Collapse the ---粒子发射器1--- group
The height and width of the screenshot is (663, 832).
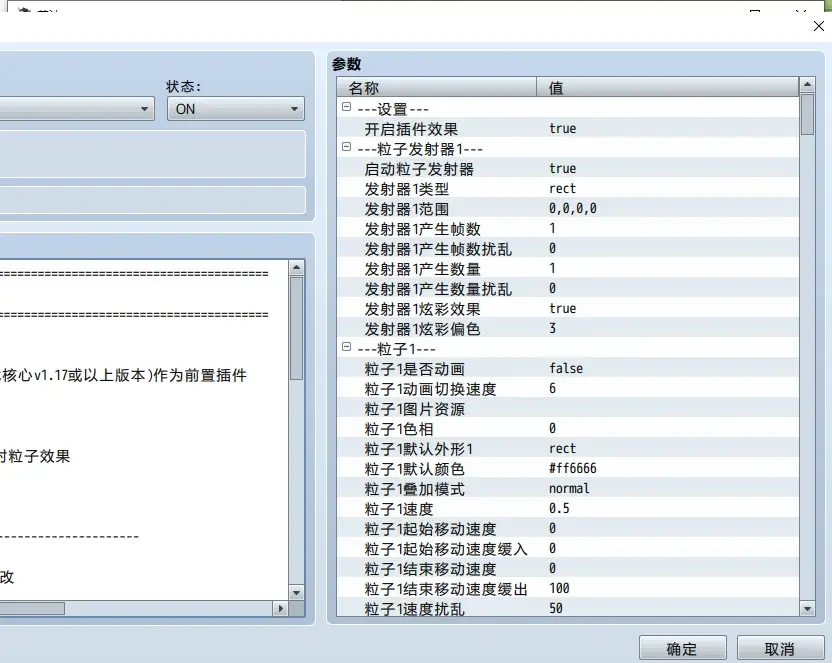pyautogui.click(x=346, y=147)
